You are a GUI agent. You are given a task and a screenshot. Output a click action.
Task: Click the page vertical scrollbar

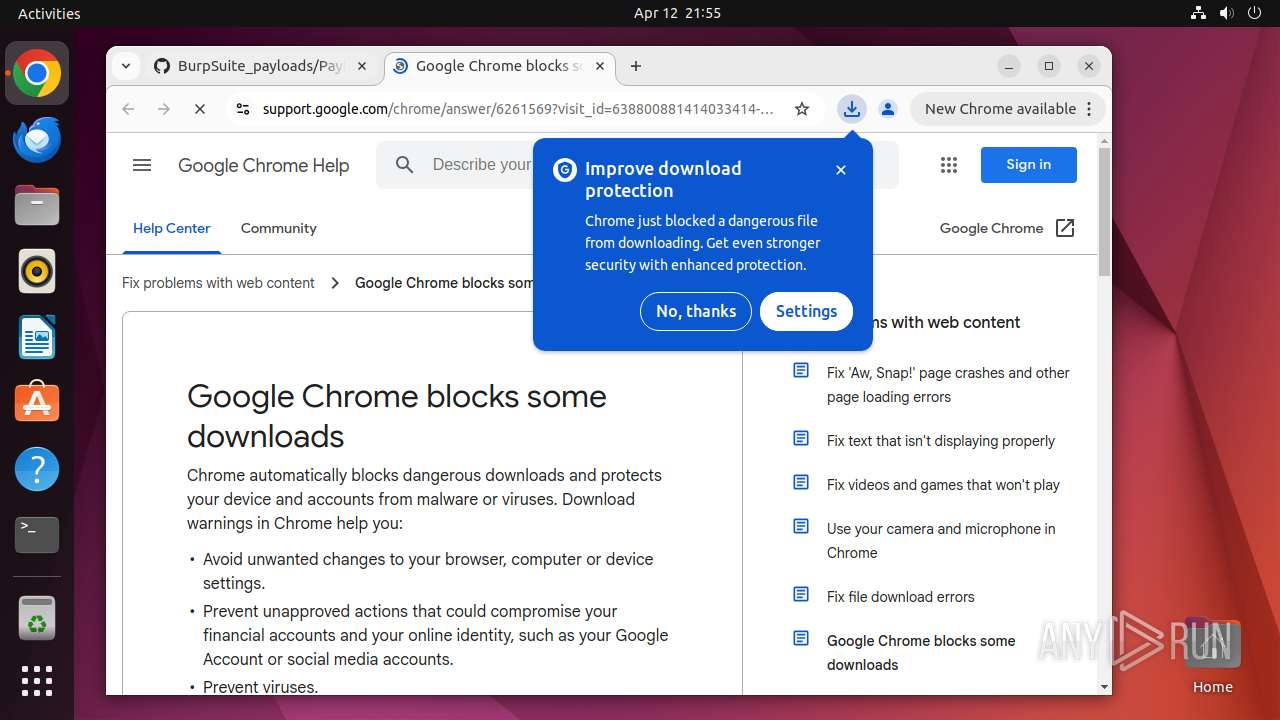[1104, 211]
